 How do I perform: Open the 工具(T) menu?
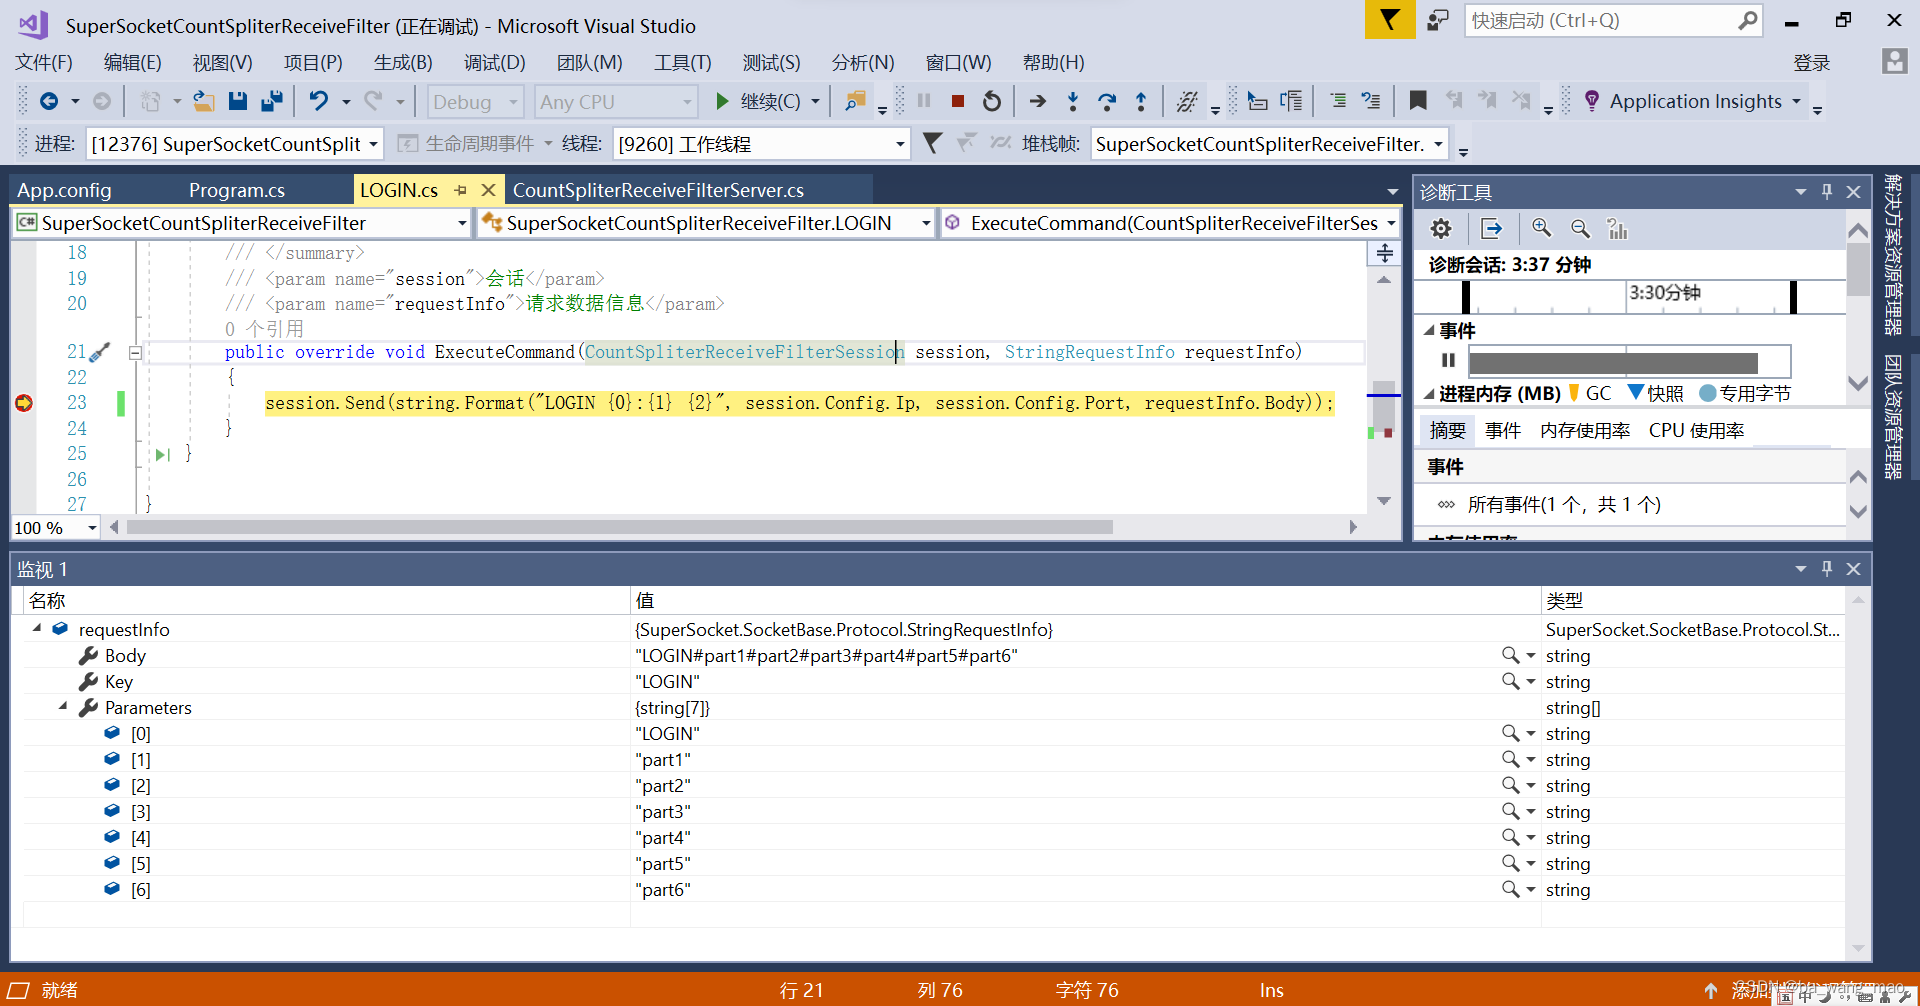[x=682, y=62]
